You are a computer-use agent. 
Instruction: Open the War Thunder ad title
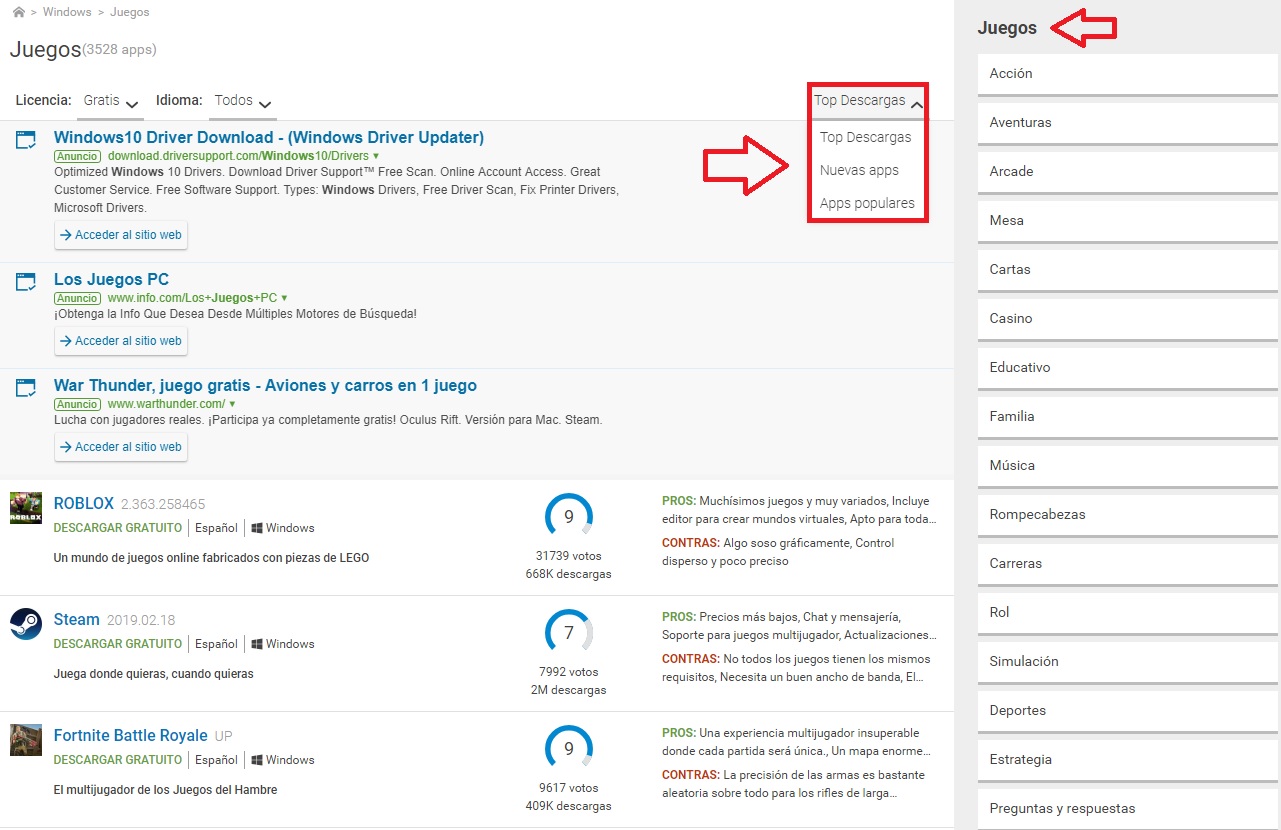tap(265, 385)
